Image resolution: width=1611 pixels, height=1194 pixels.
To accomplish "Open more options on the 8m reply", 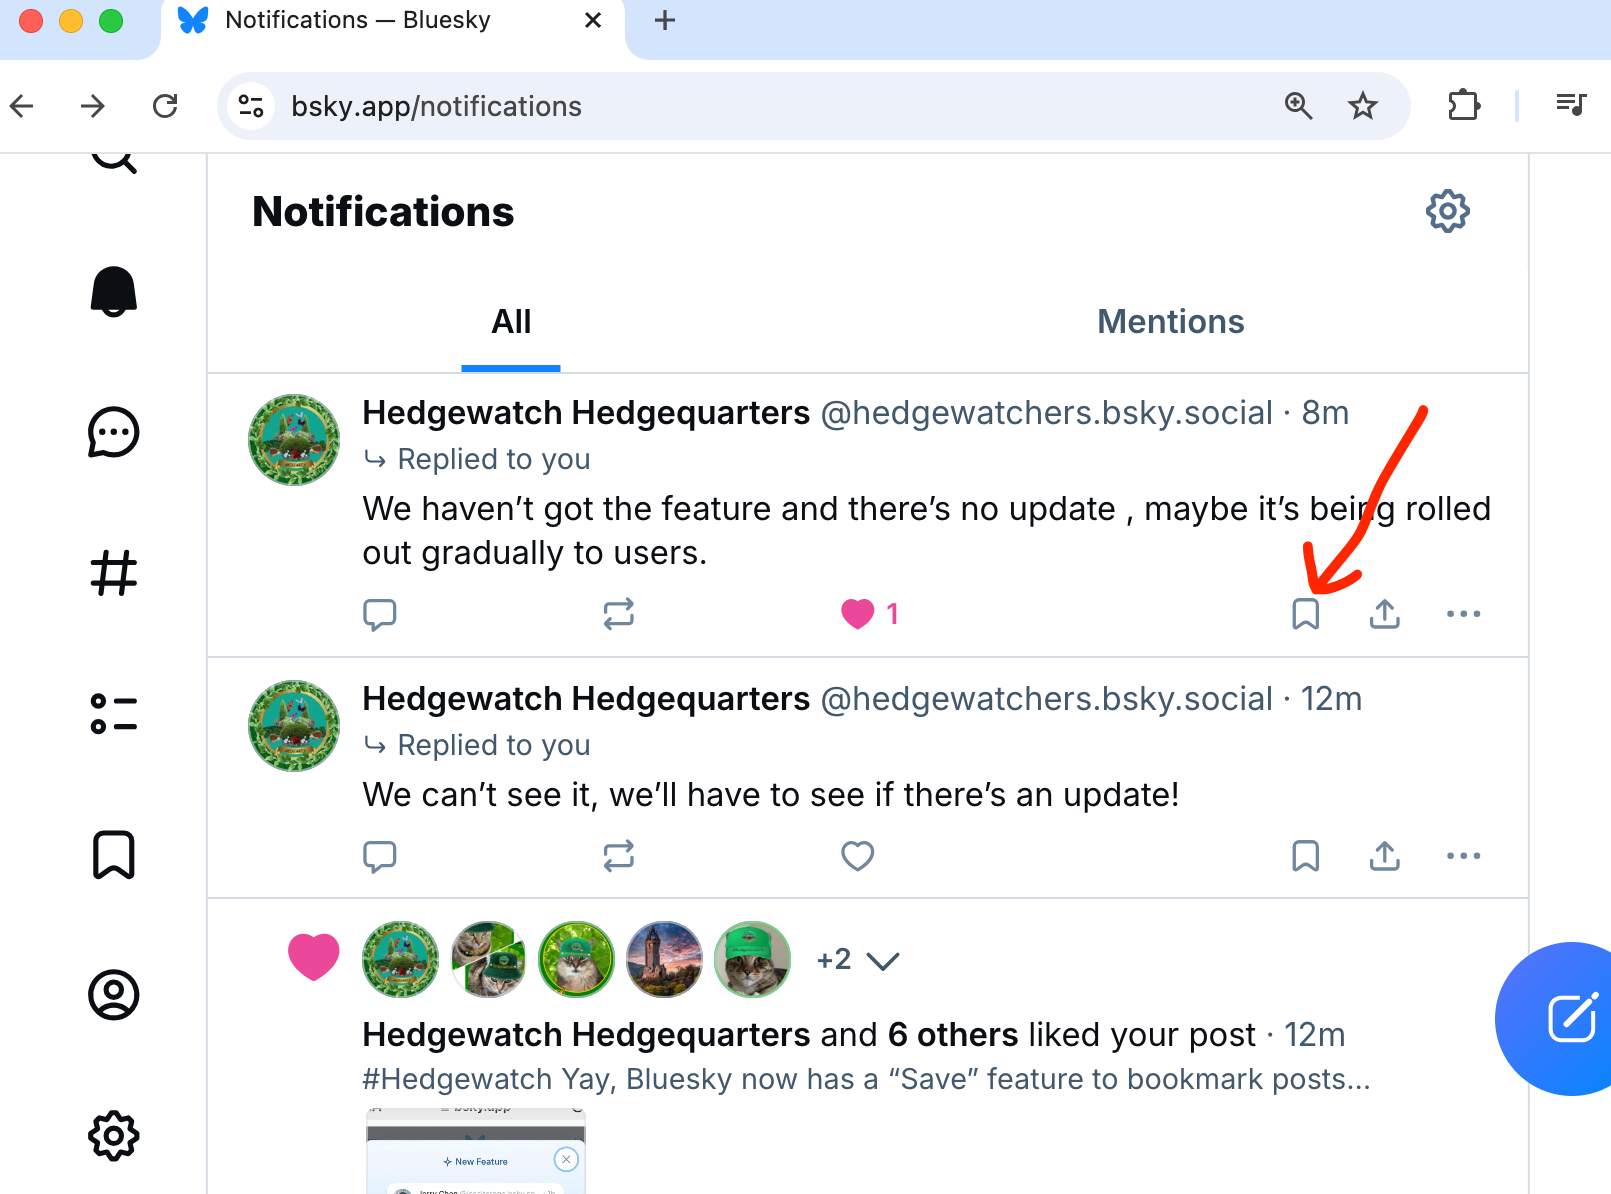I will pos(1463,614).
